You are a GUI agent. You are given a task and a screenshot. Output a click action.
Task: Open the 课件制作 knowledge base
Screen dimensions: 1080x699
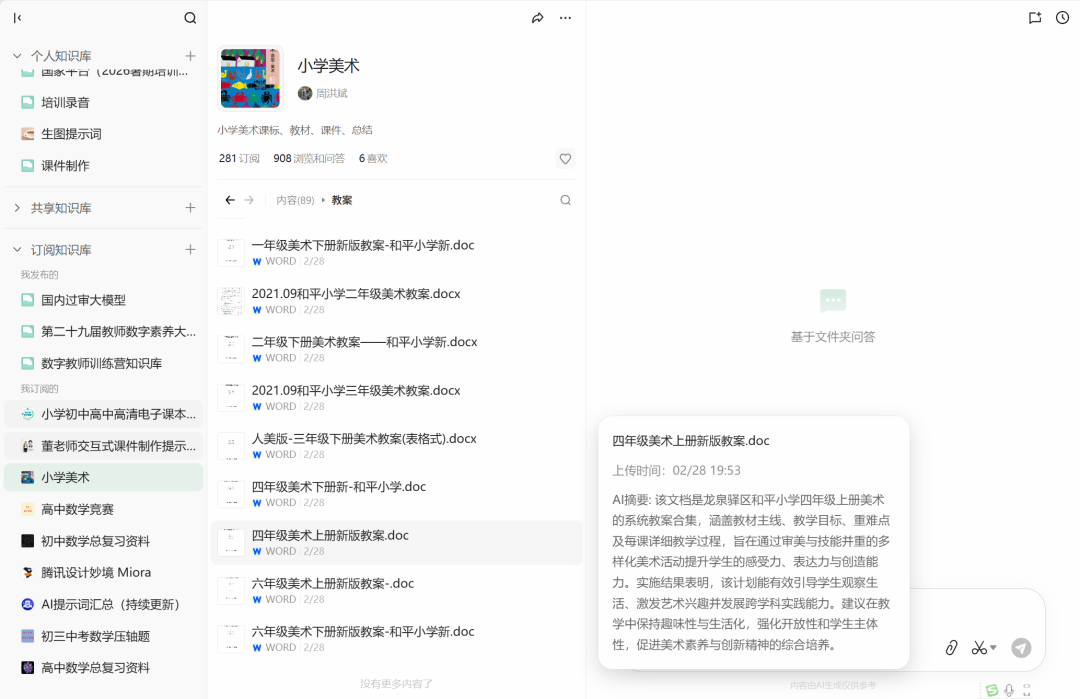(x=103, y=165)
